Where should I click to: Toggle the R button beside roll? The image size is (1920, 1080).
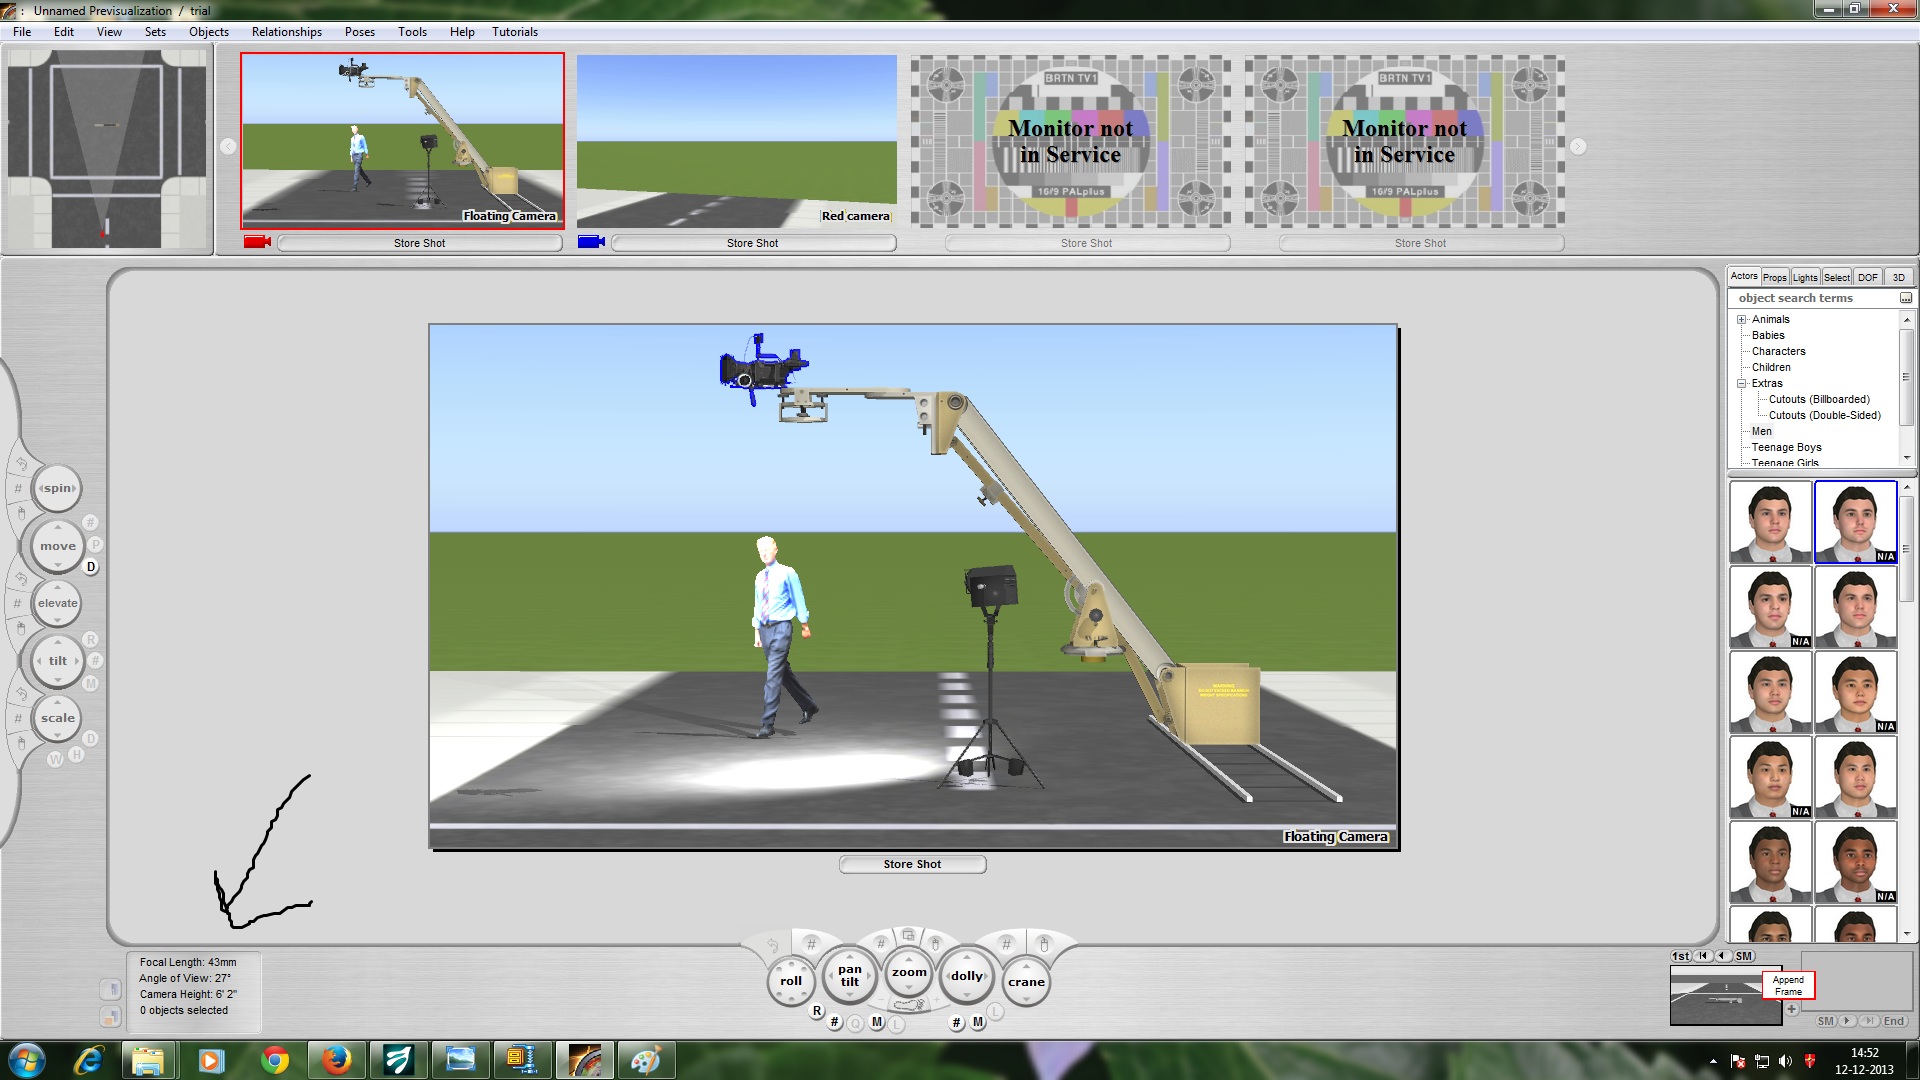click(817, 1011)
